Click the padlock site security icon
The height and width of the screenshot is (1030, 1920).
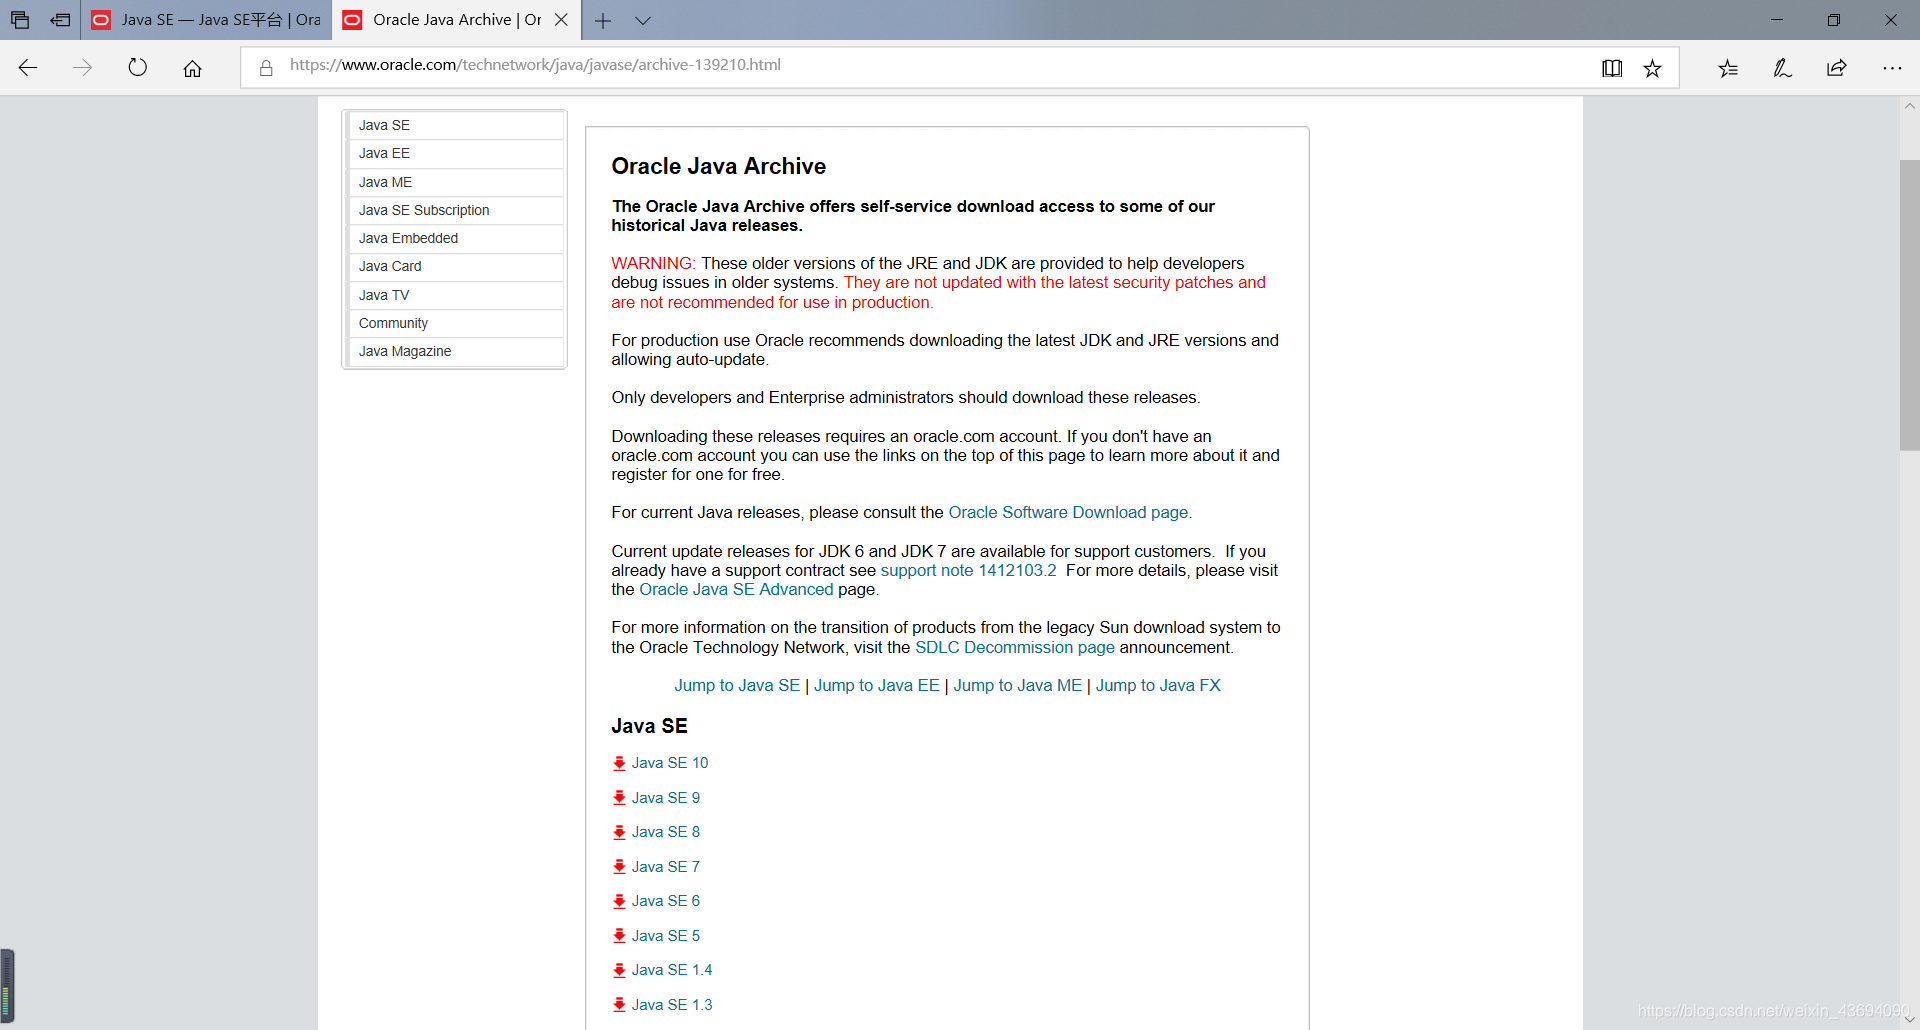click(266, 68)
